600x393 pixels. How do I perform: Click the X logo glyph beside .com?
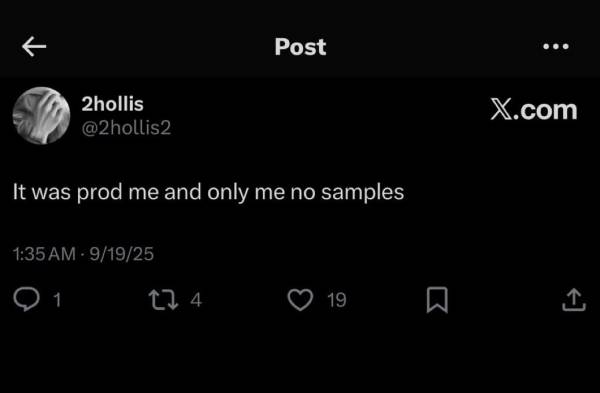(501, 110)
